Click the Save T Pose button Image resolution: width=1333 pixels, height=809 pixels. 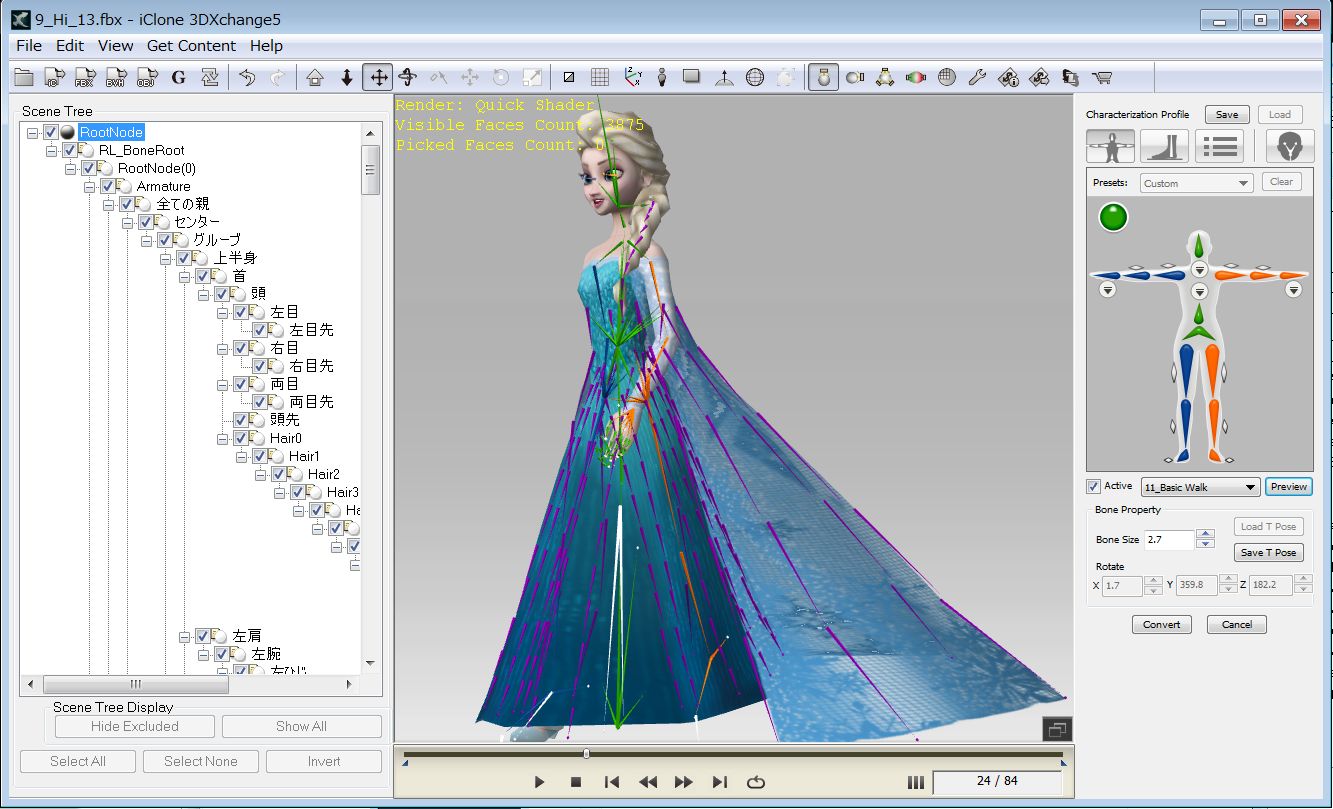click(x=1269, y=552)
